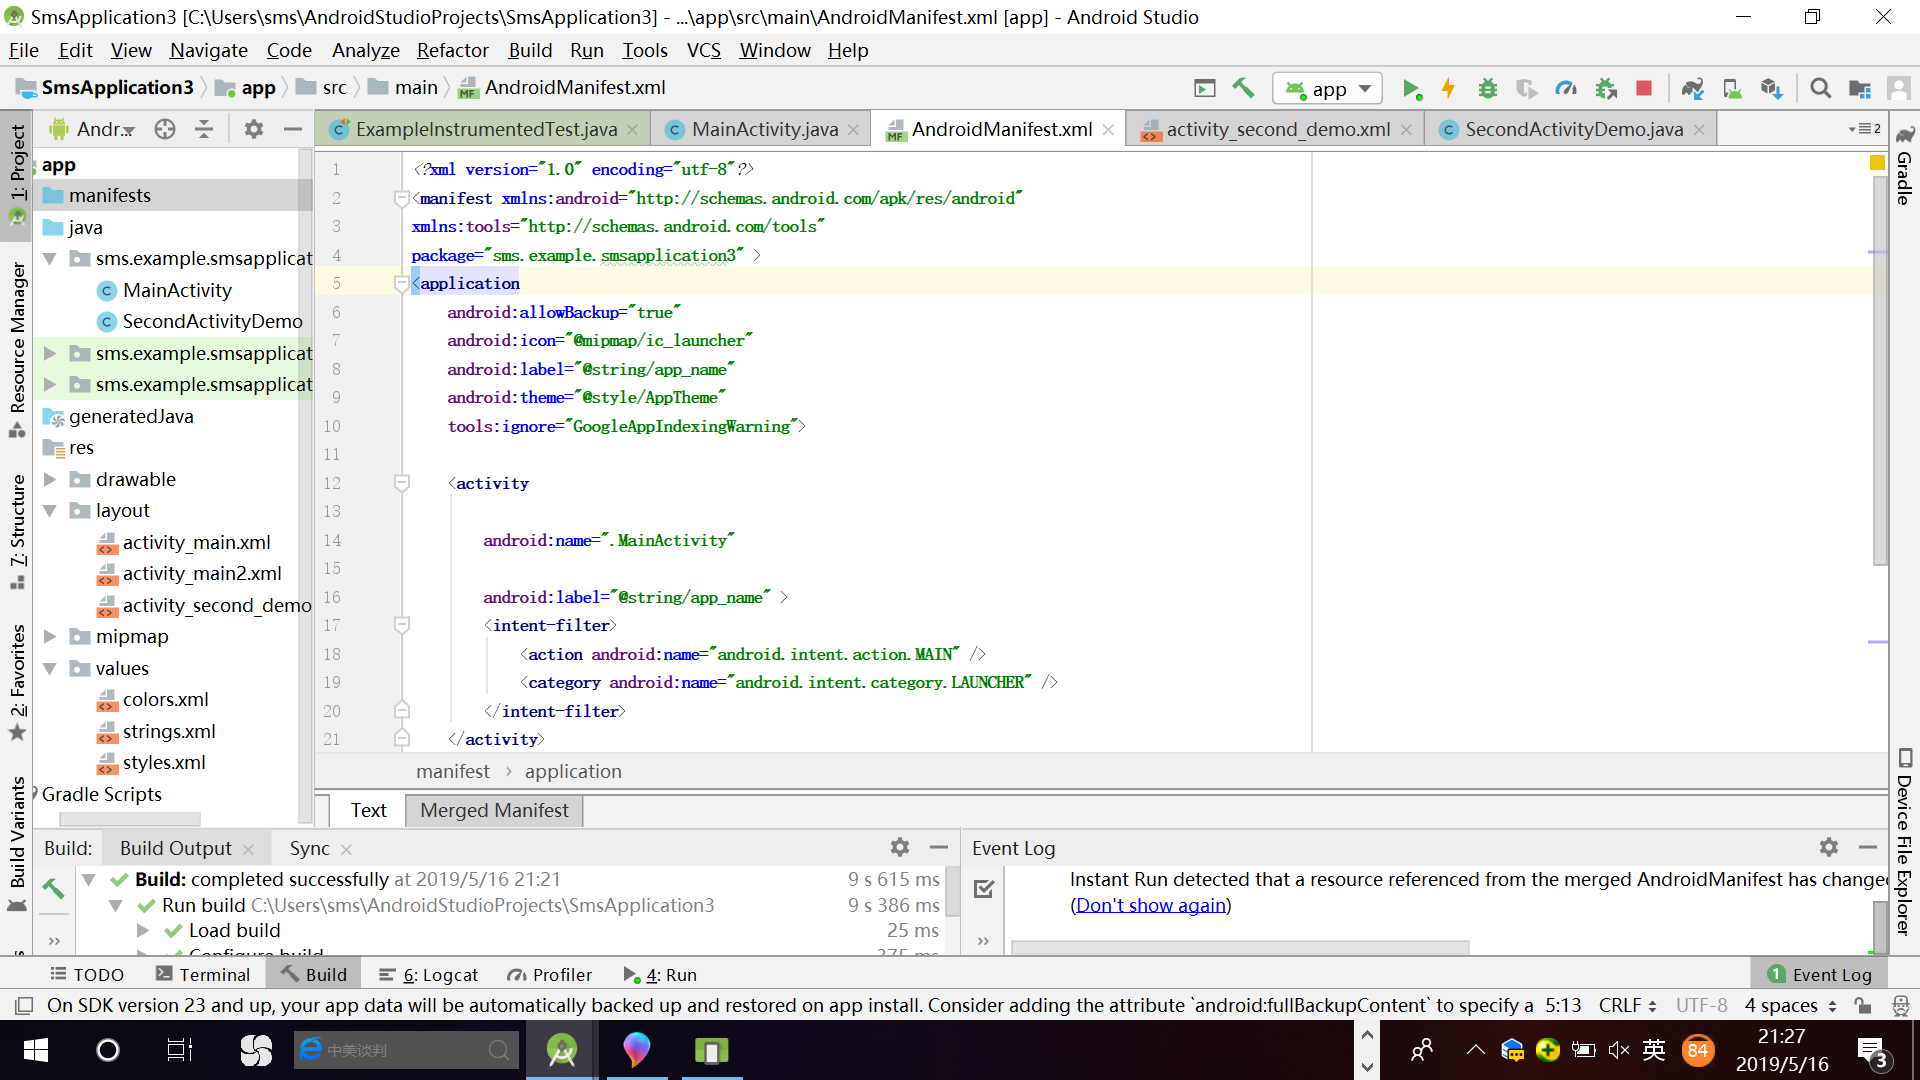This screenshot has width=1920, height=1080.
Task: Click the Don't show again link
Action: [1150, 905]
